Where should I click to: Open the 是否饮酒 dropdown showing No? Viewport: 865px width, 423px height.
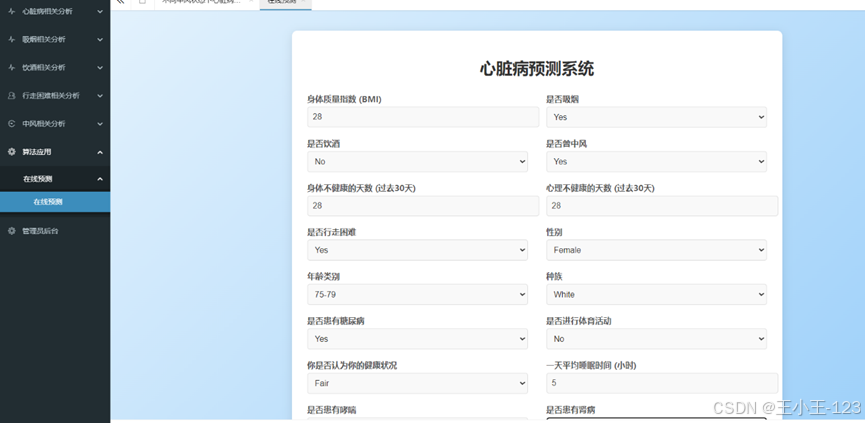coord(417,162)
